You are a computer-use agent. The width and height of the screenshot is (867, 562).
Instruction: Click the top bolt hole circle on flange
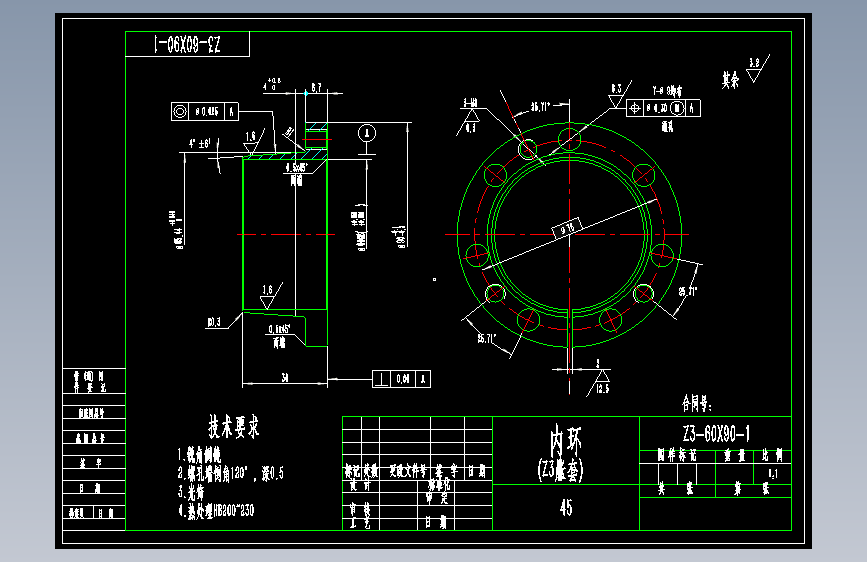pos(570,139)
